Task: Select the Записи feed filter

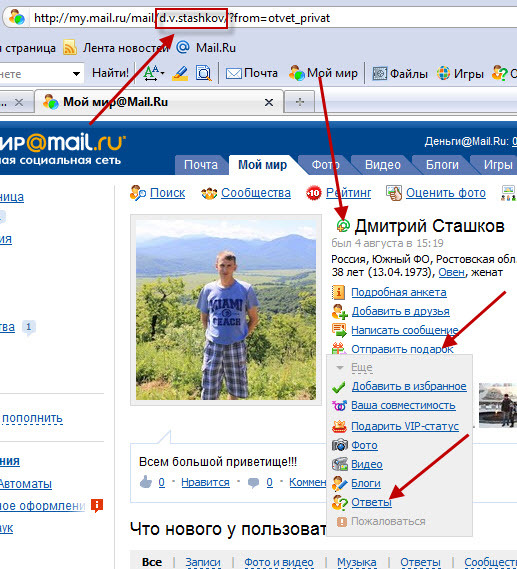Action: tap(203, 562)
